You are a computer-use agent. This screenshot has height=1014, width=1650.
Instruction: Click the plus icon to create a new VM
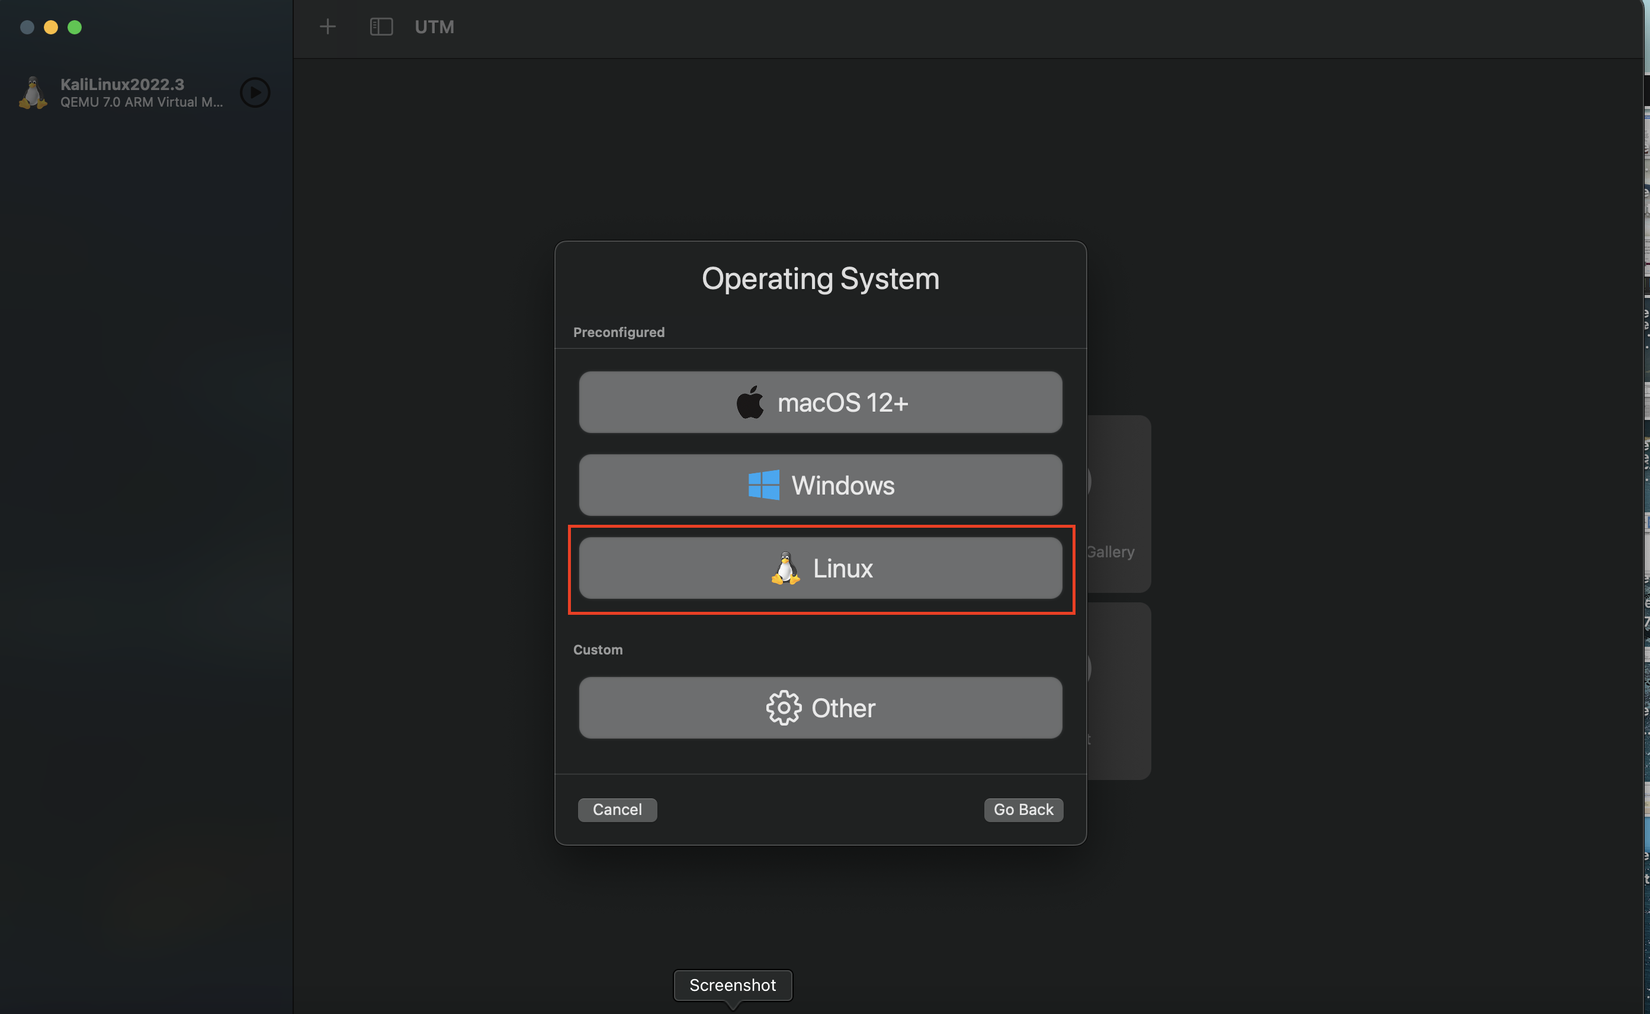[328, 27]
